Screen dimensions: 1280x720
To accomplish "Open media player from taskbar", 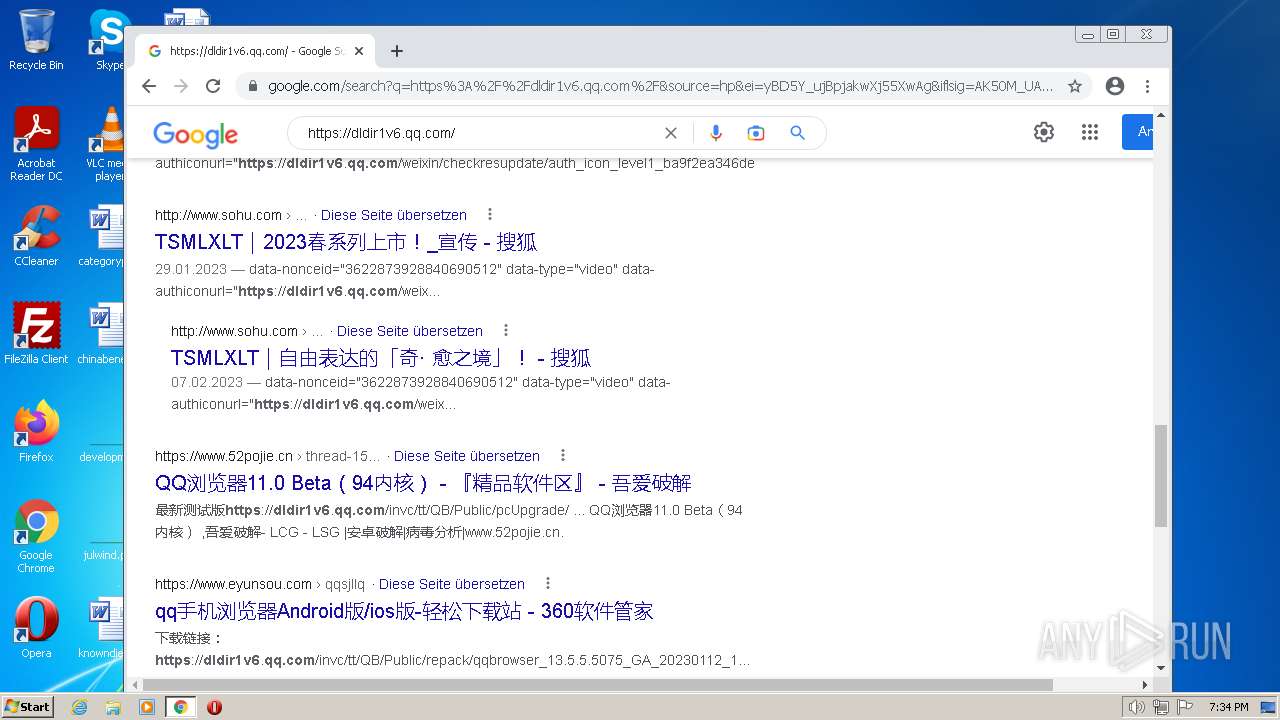I will [147, 707].
